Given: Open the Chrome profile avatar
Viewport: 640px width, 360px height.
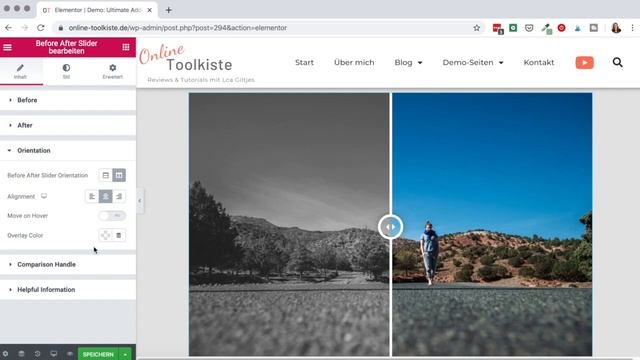Looking at the screenshot, I should pyautogui.click(x=616, y=28).
